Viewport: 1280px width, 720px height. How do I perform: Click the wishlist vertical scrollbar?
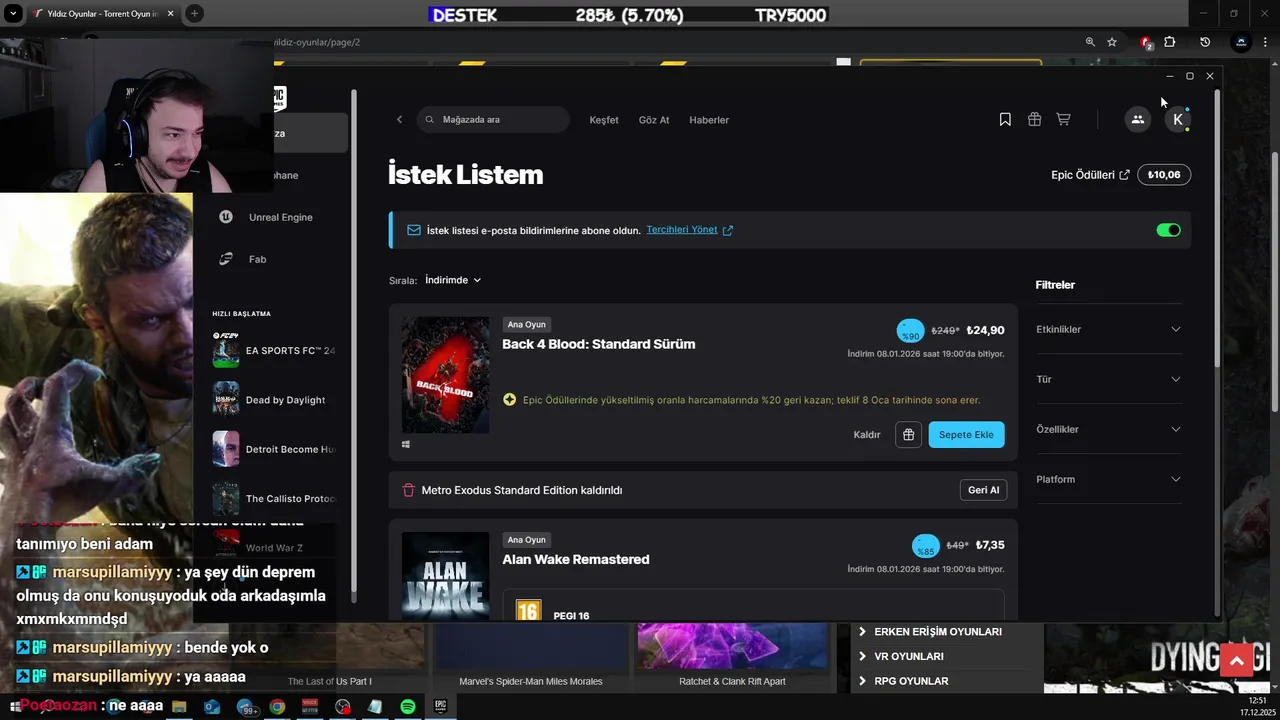tap(1216, 230)
